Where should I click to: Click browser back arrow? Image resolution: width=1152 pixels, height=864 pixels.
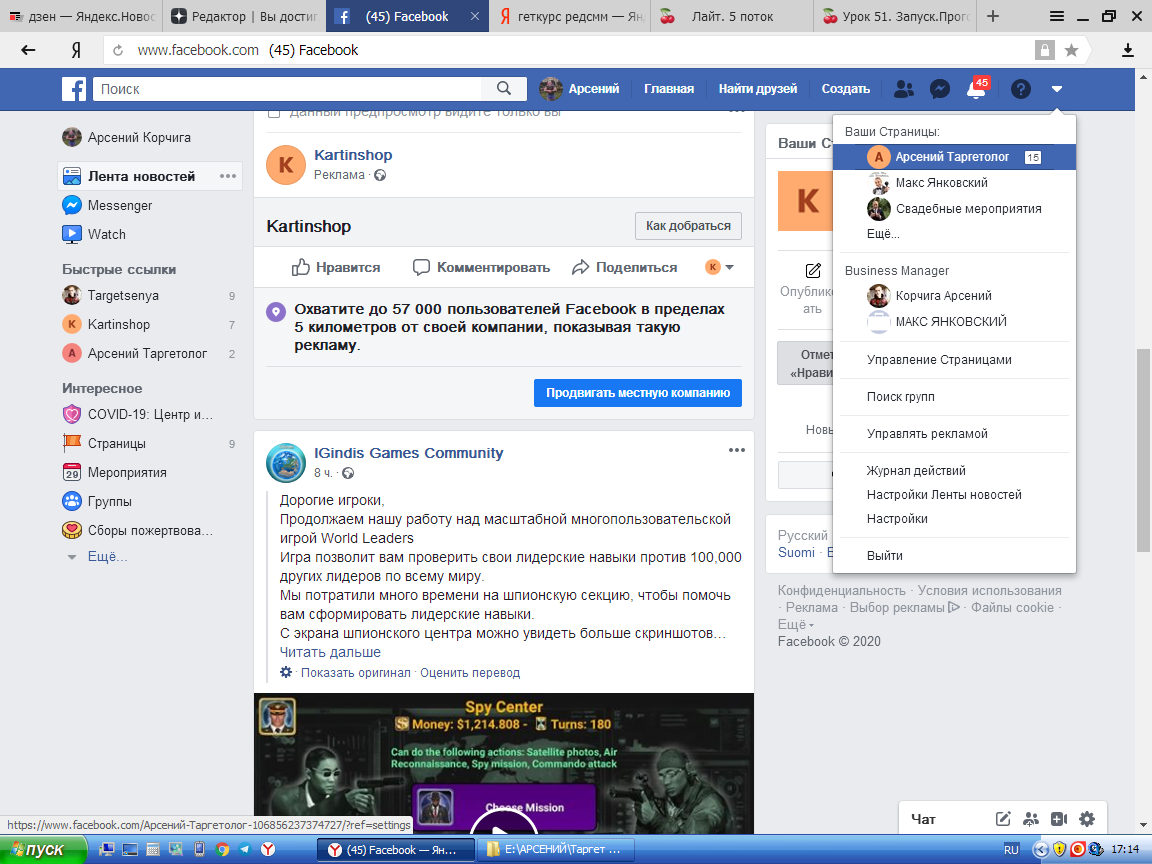click(x=28, y=50)
